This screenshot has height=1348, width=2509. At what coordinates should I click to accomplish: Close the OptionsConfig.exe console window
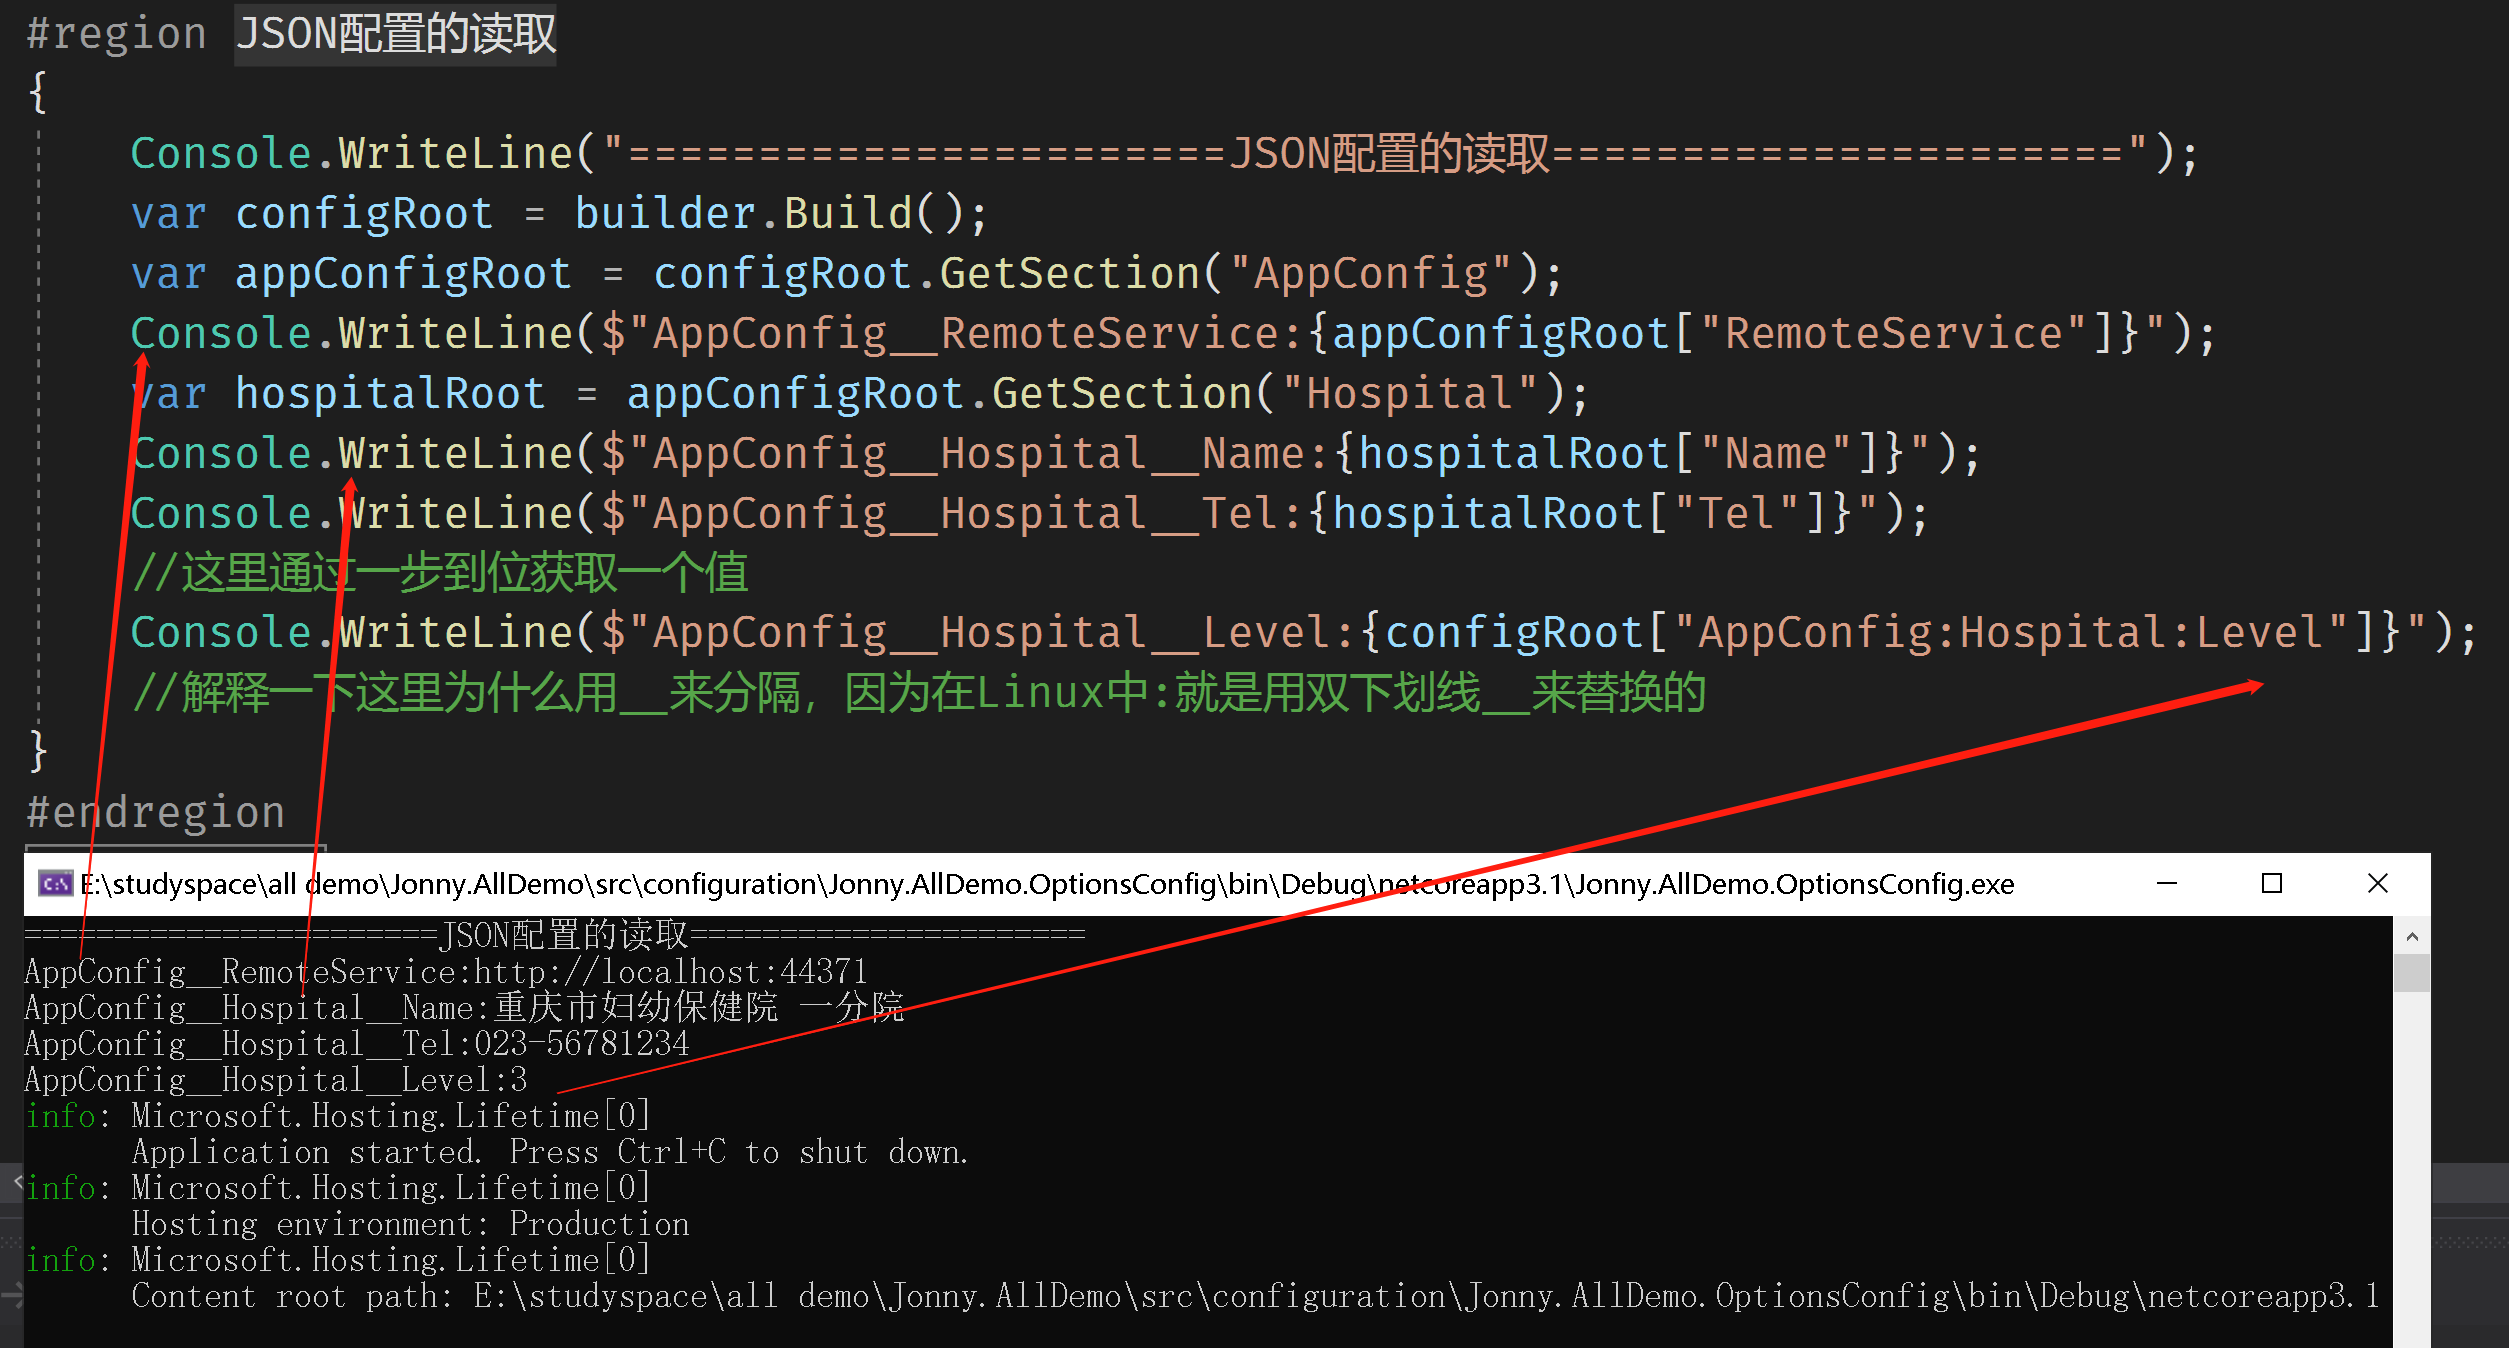point(2378,884)
